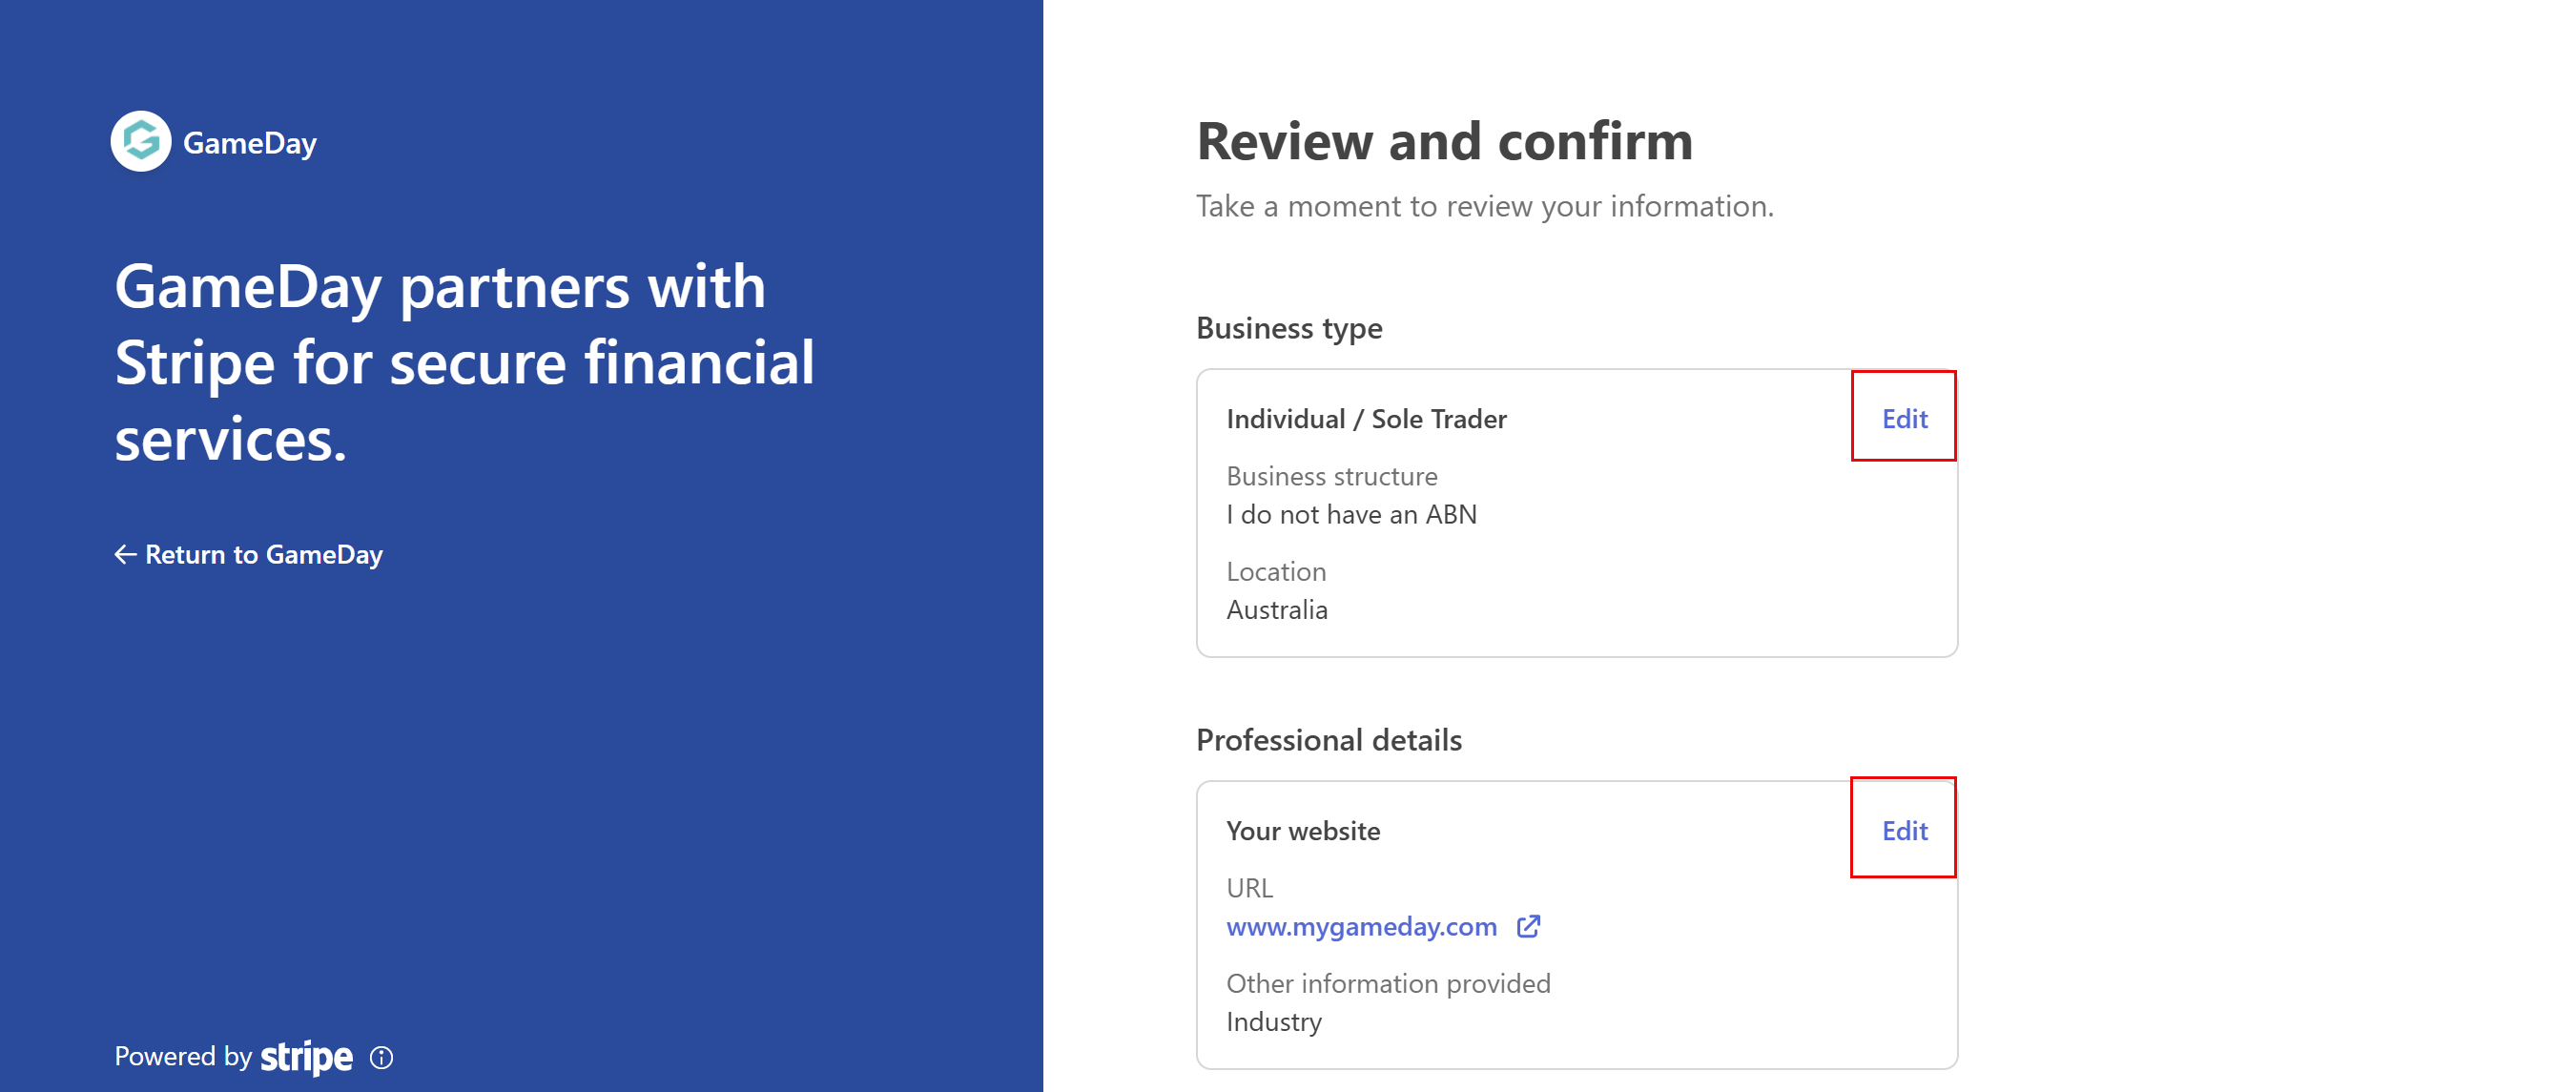Image resolution: width=2576 pixels, height=1092 pixels.
Task: Click the Your website card title
Action: click(x=1302, y=830)
